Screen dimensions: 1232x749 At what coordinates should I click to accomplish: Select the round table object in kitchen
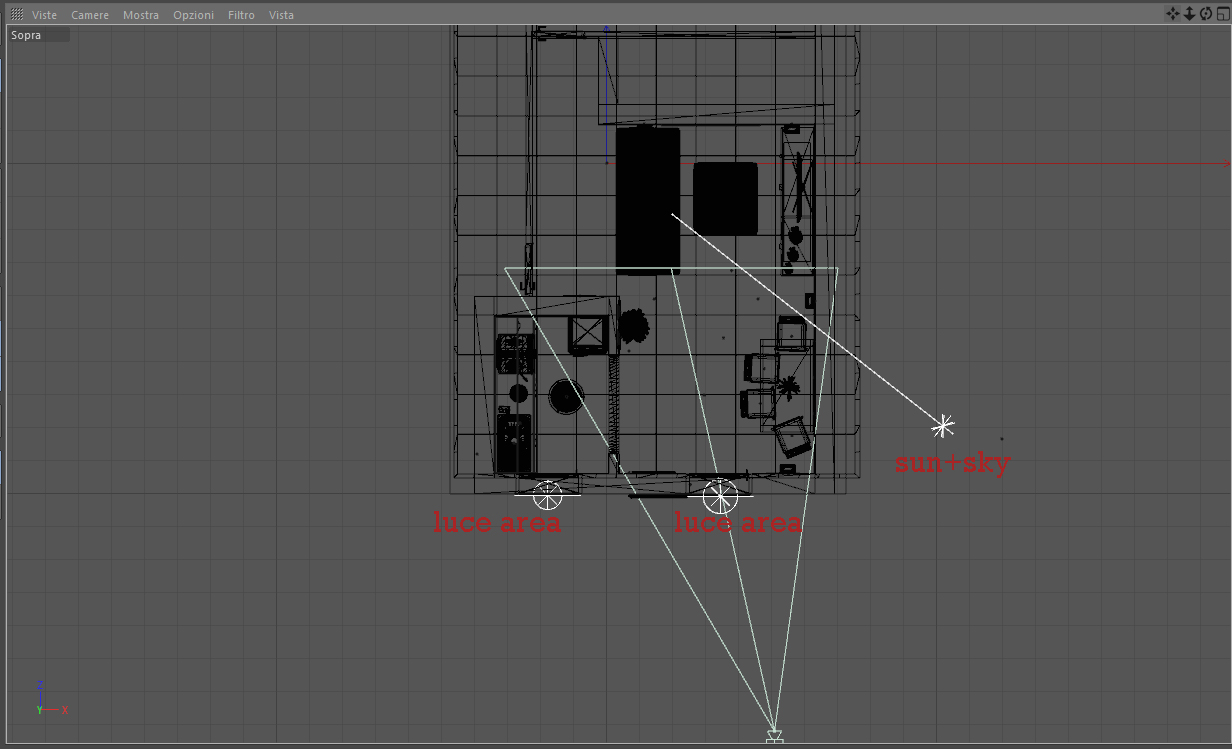pos(565,399)
